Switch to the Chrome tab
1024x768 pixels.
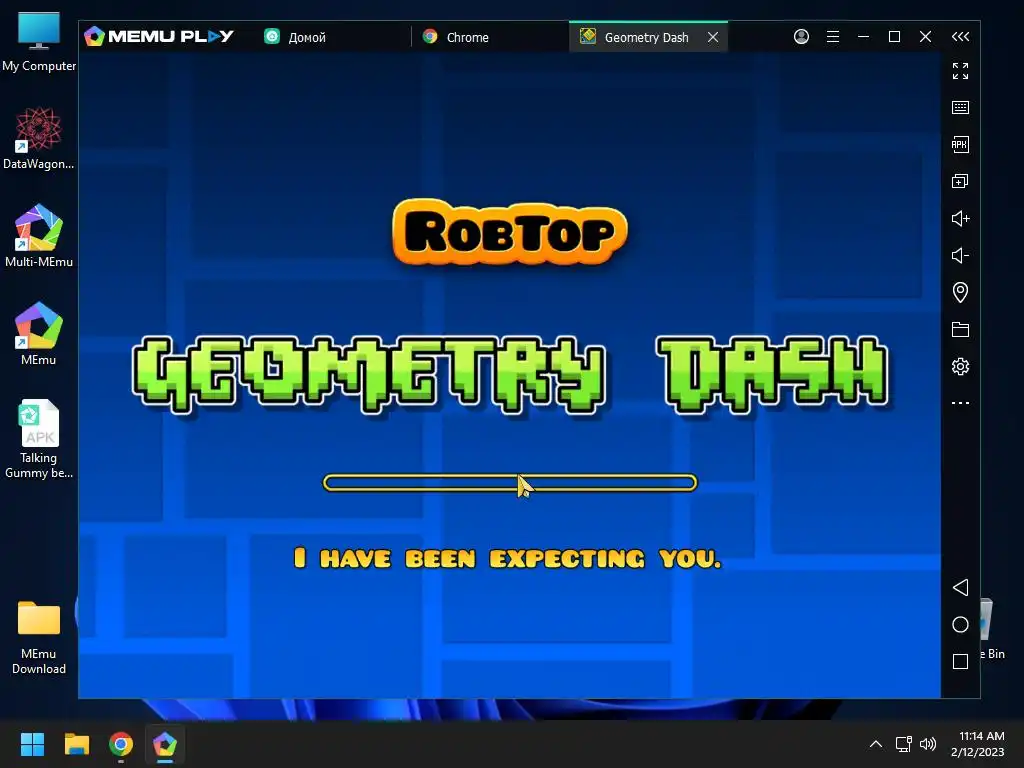490,37
